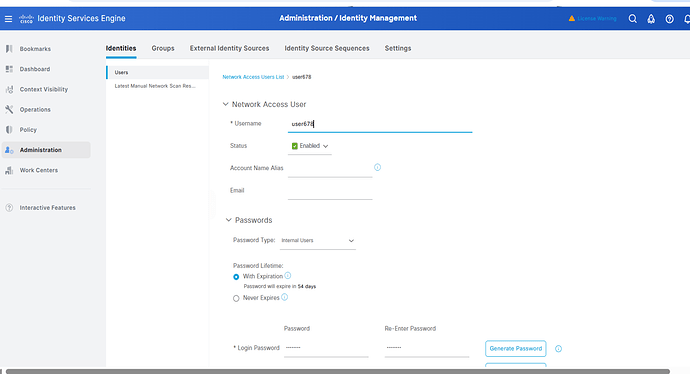The height and width of the screenshot is (374, 690).
Task: Click into the Account Name Alias field
Action: [330, 169]
